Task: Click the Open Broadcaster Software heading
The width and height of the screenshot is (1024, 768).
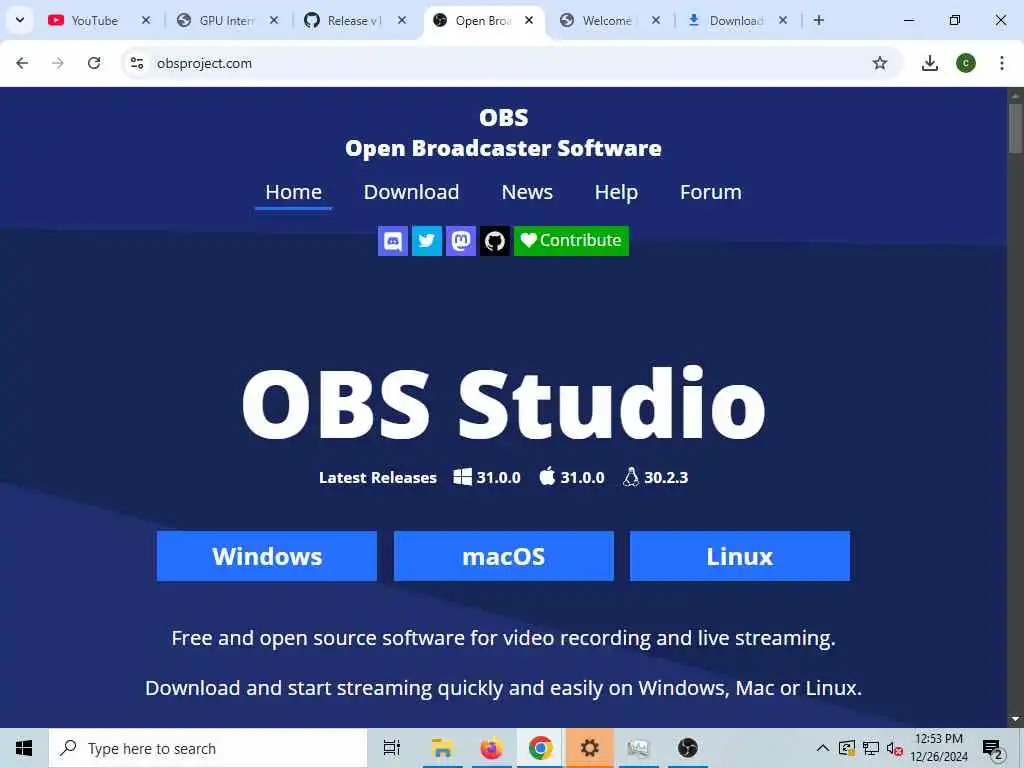Action: (x=503, y=148)
